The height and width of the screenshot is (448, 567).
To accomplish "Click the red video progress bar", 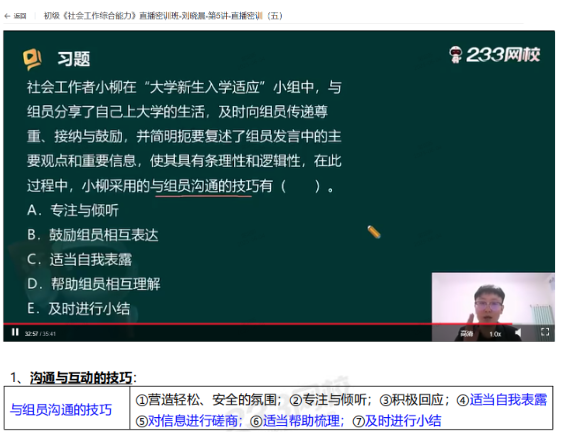I will (257, 324).
